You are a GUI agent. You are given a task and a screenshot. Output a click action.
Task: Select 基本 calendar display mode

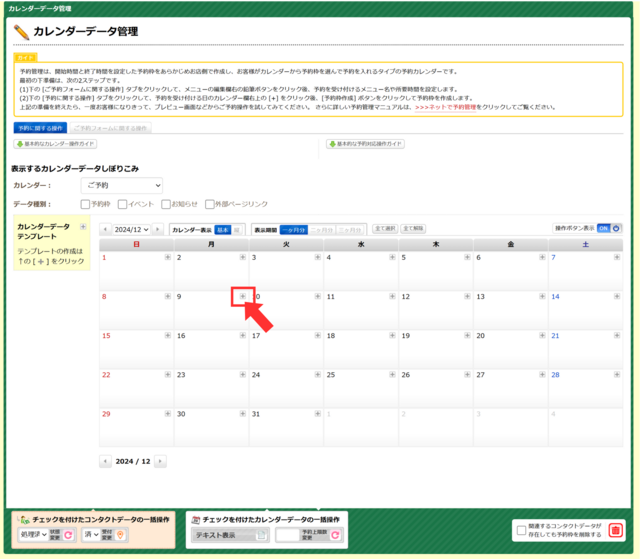(223, 230)
